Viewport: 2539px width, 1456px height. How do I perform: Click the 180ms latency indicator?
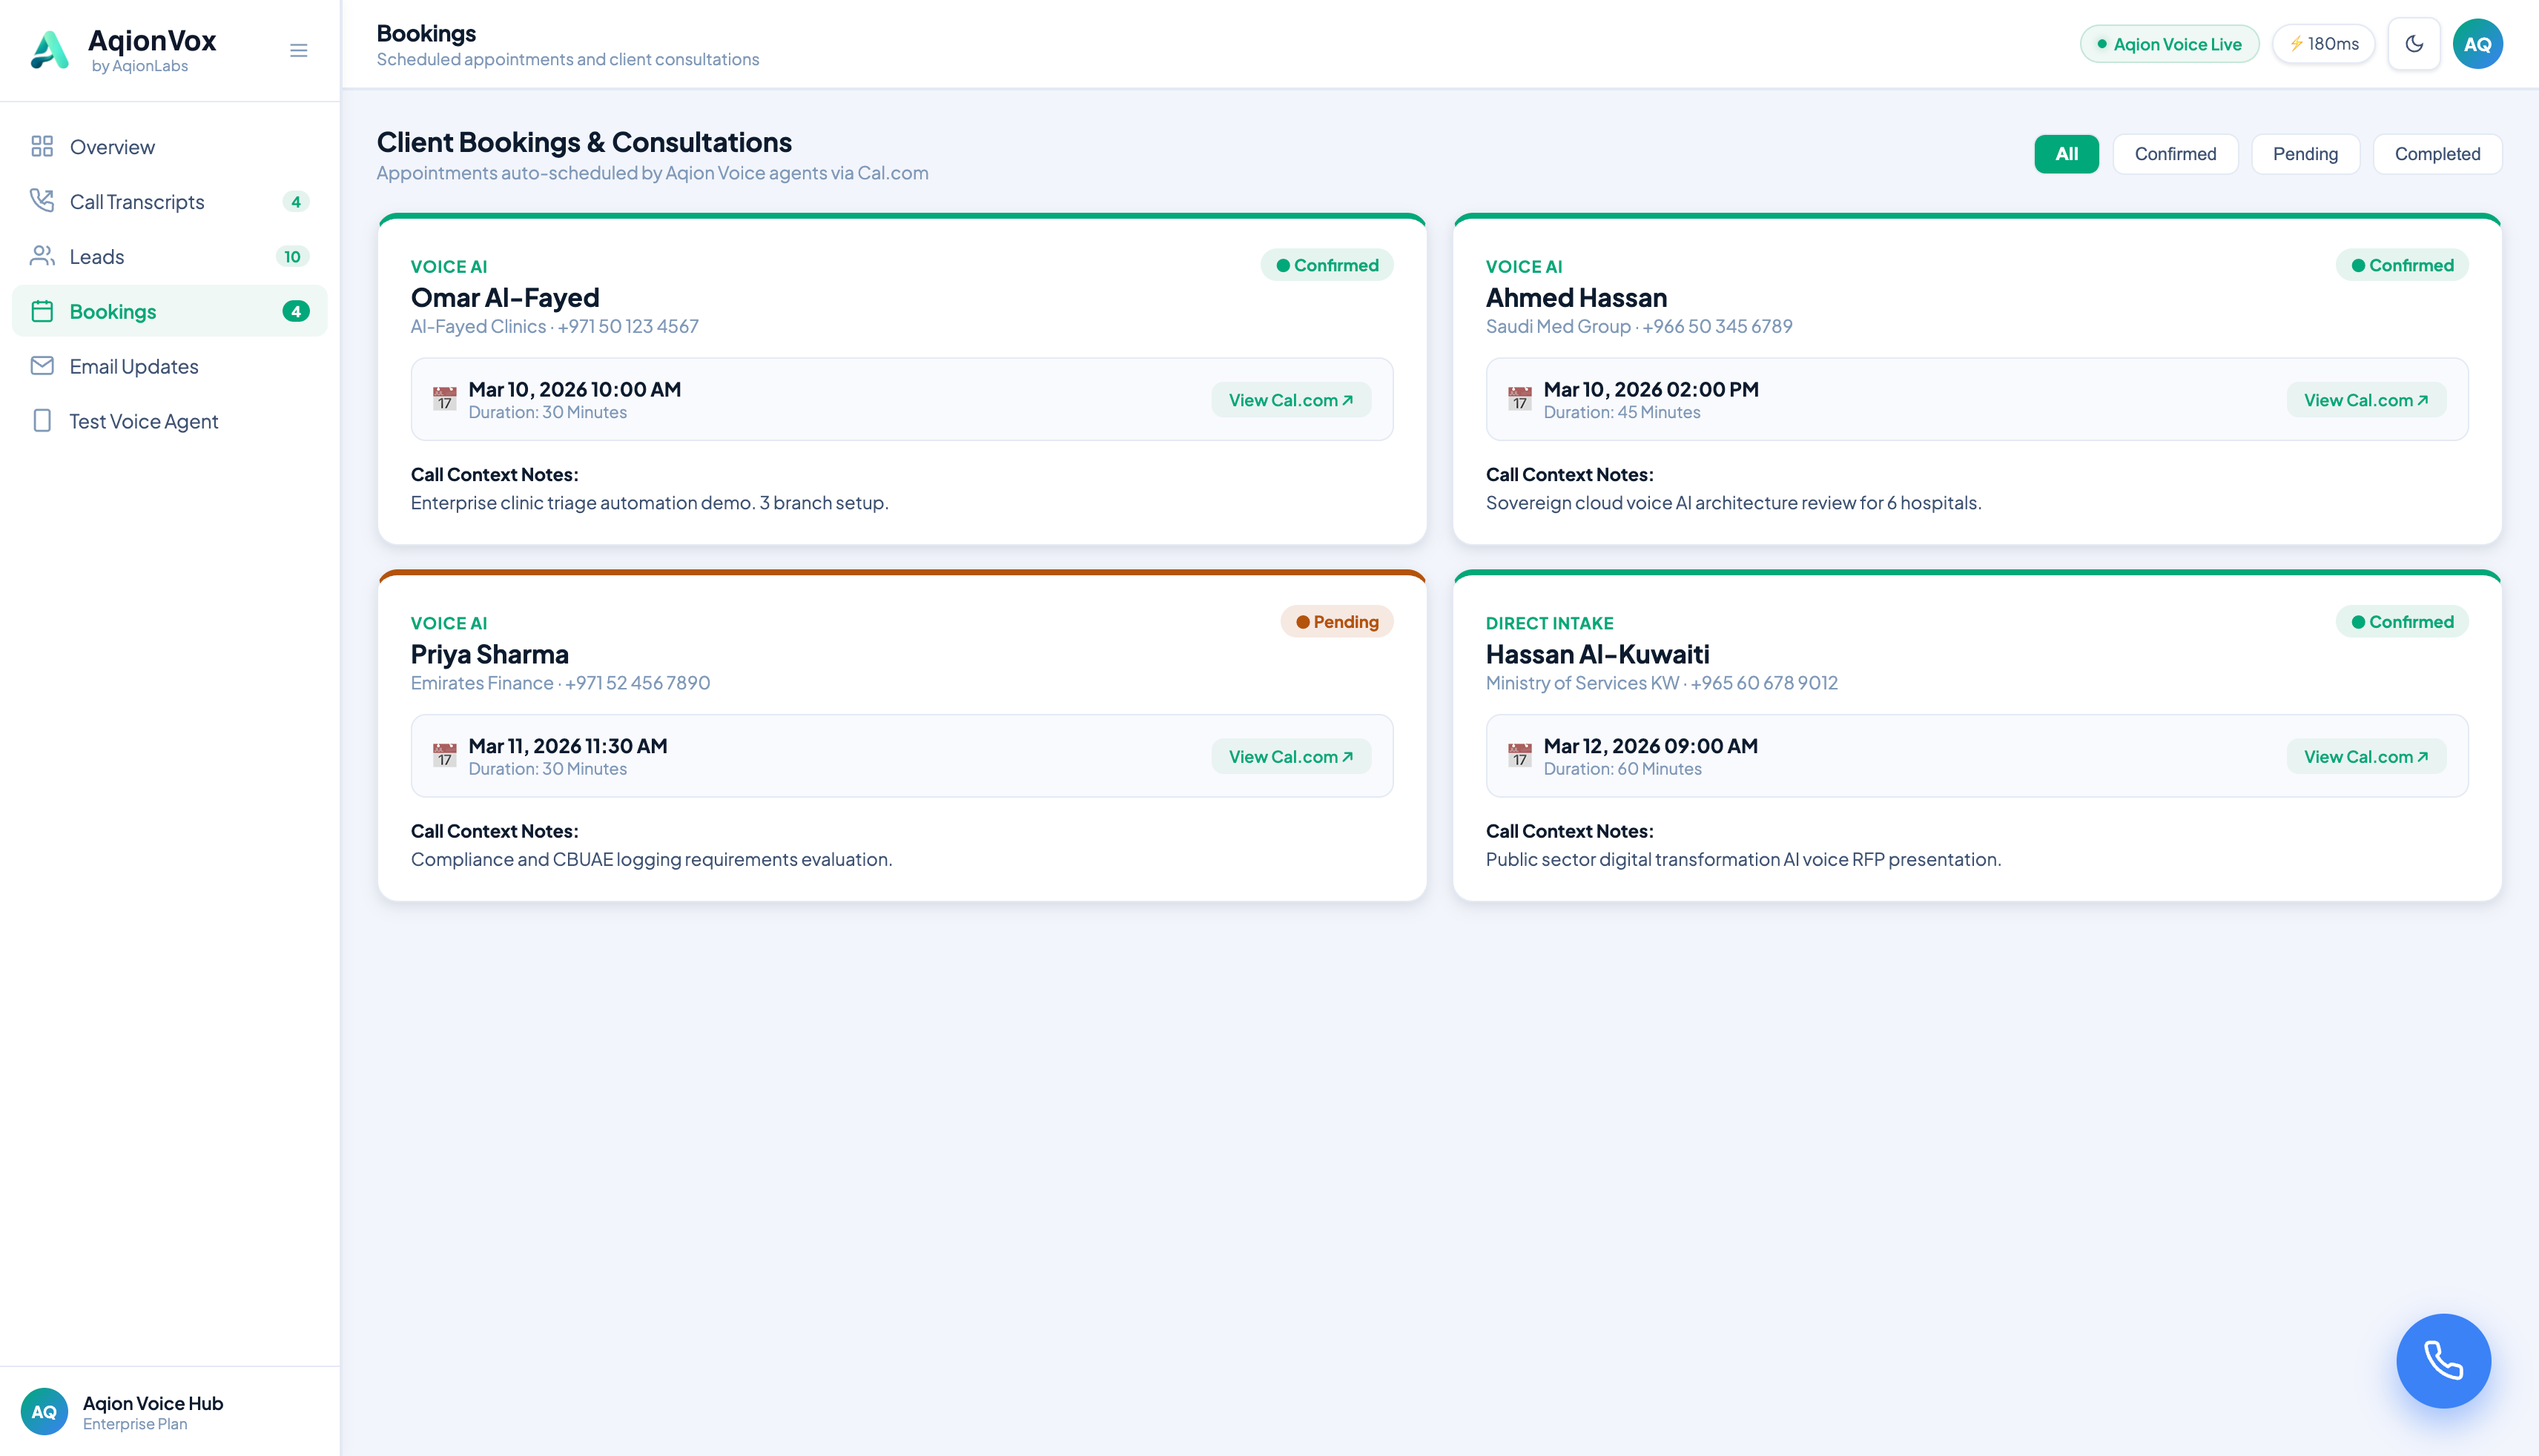[x=2323, y=44]
